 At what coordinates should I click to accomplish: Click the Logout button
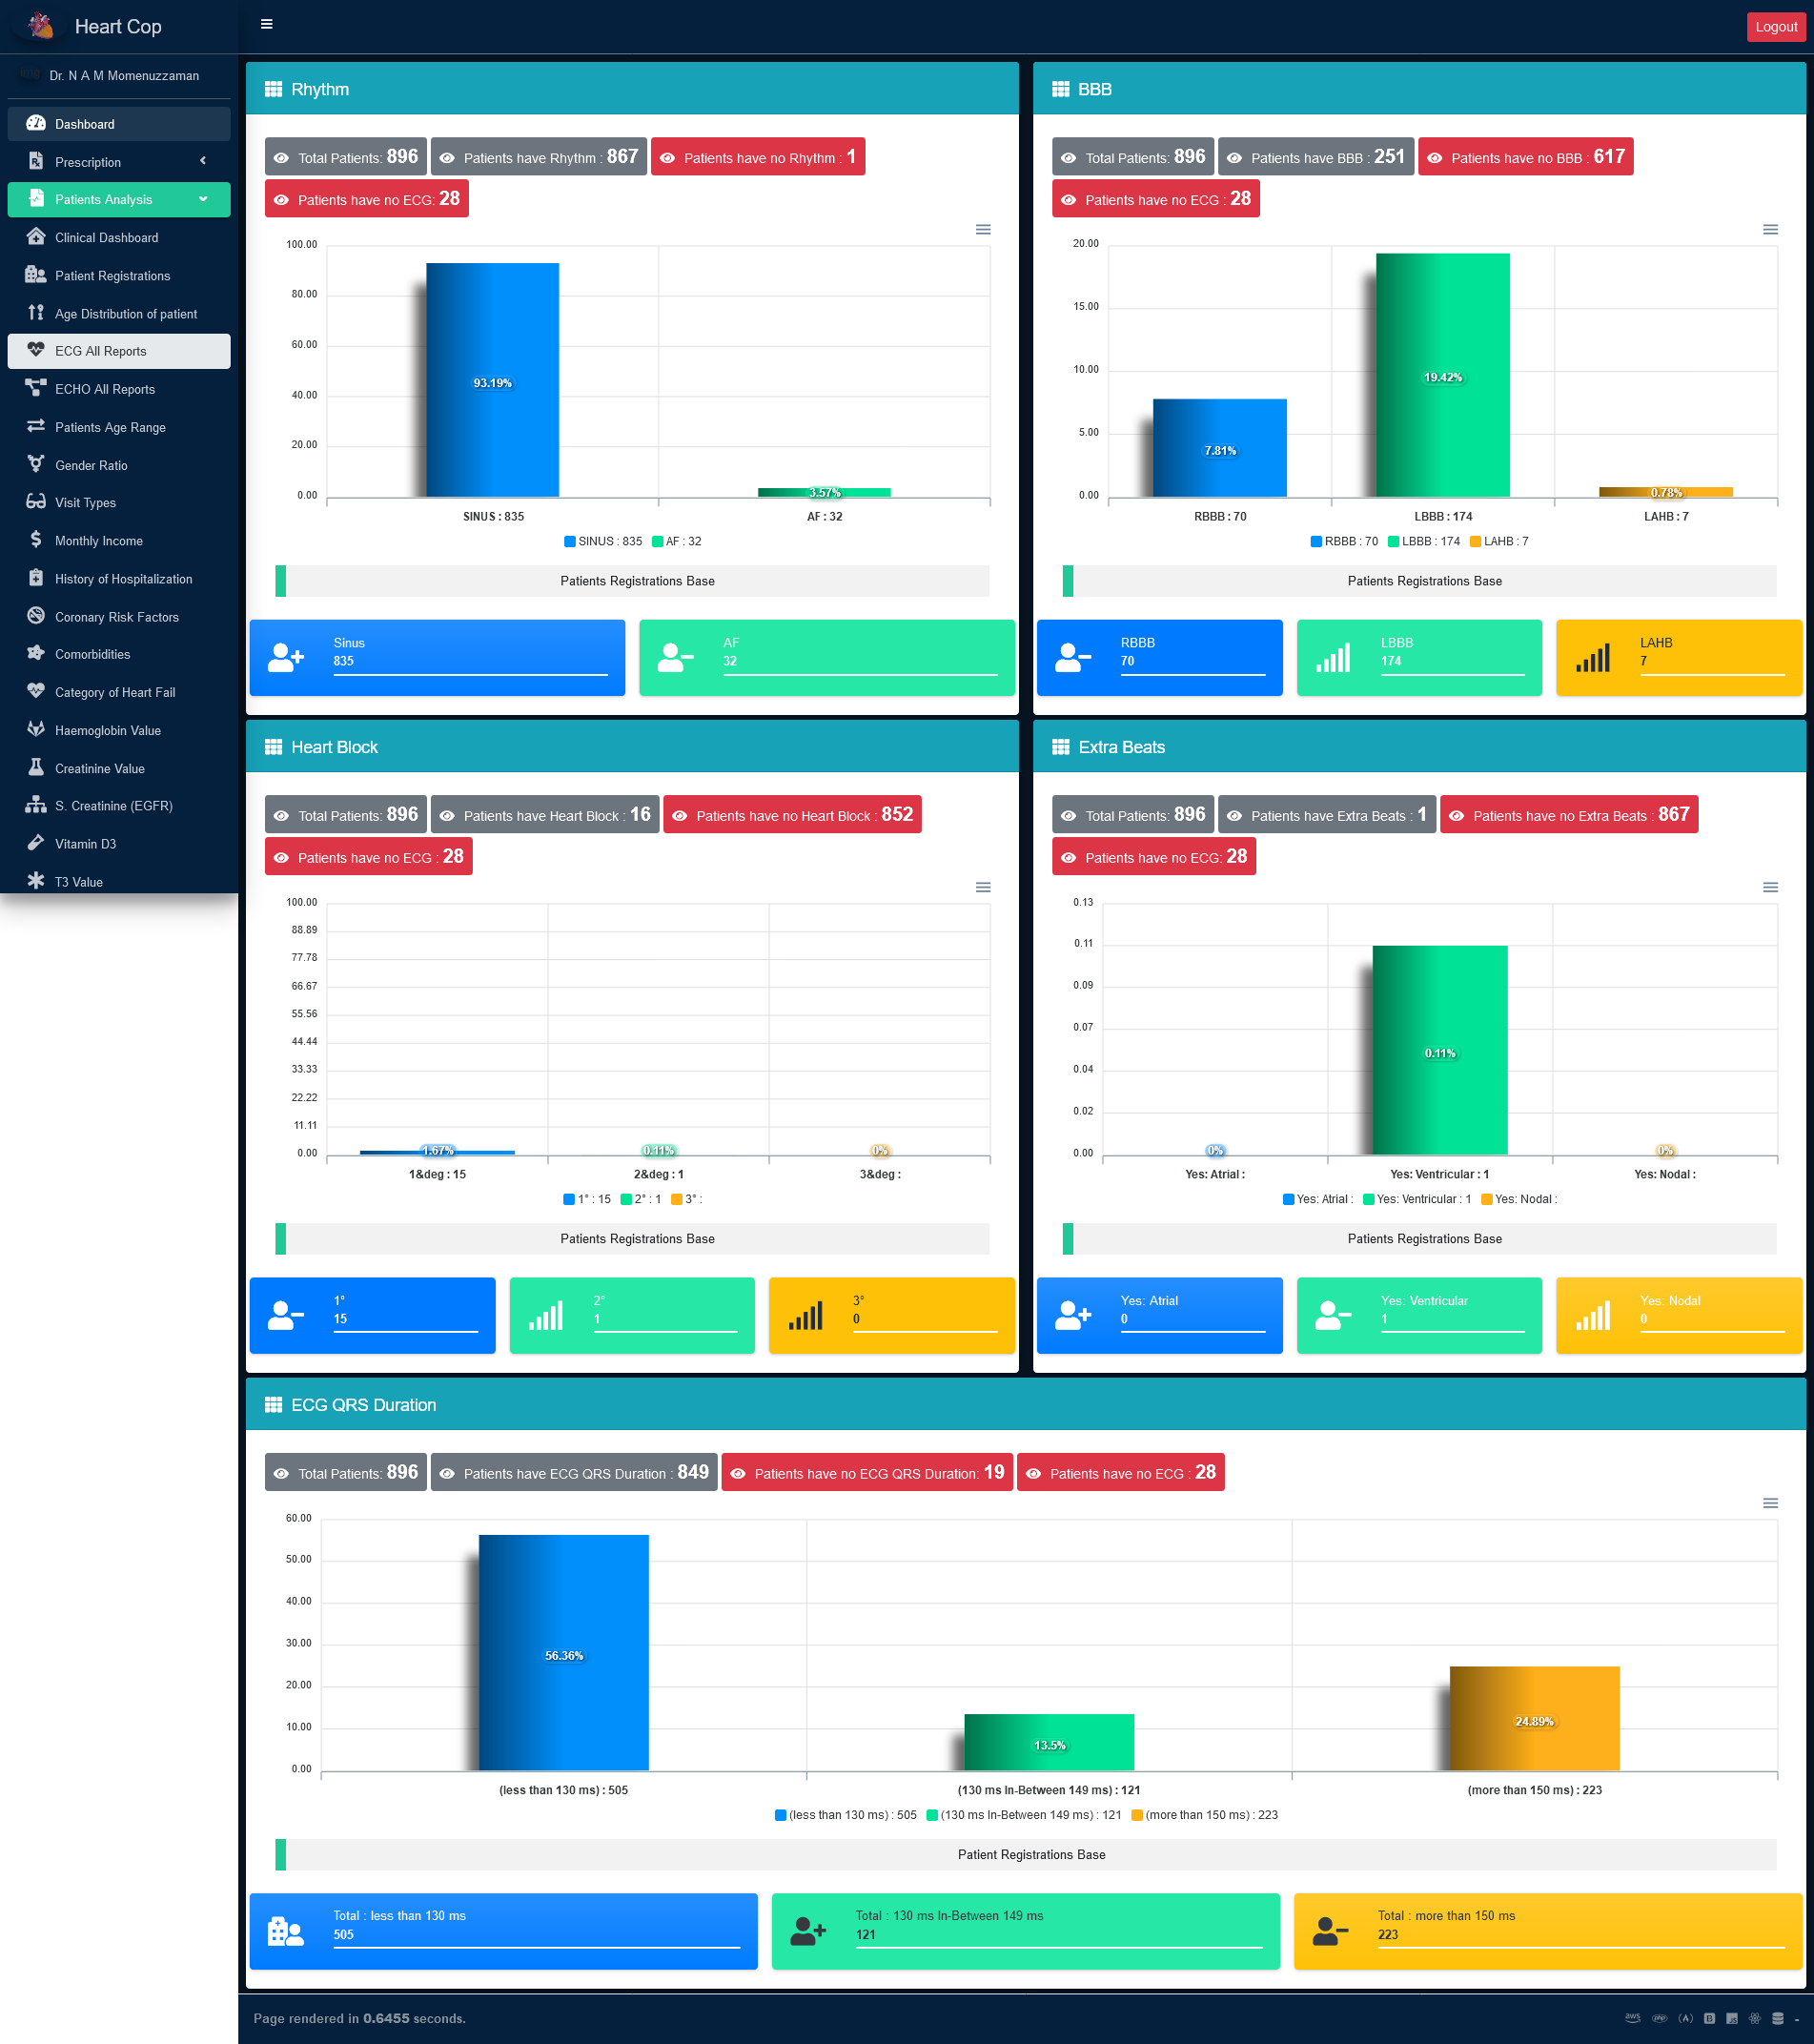(1775, 27)
